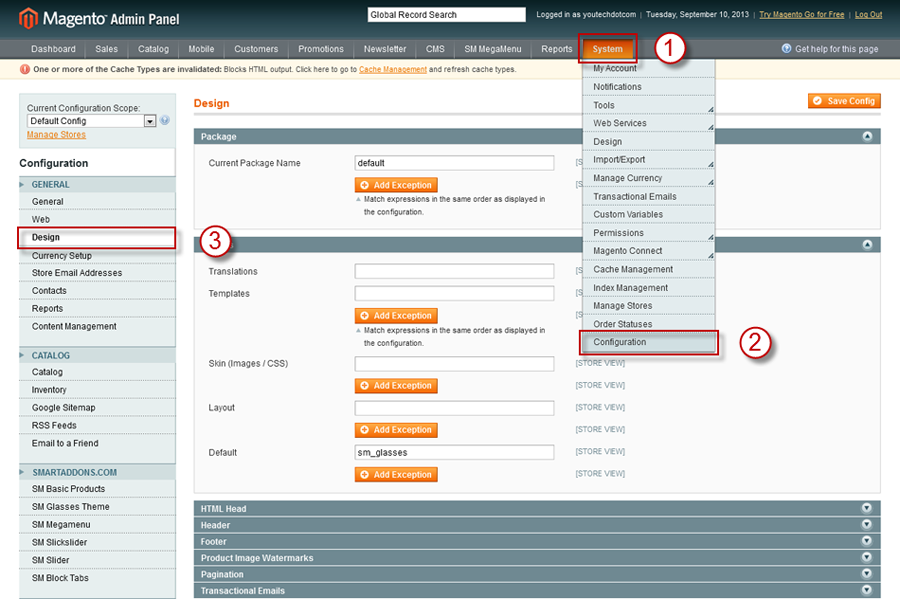The width and height of the screenshot is (900, 599).
Task: Open the Customers menu
Action: tap(256, 49)
